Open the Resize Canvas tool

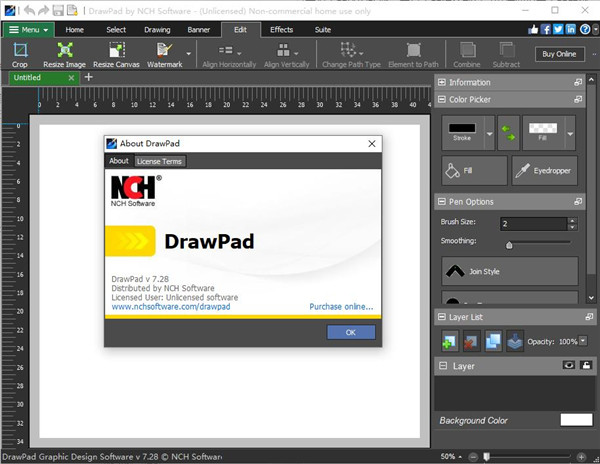(x=117, y=54)
